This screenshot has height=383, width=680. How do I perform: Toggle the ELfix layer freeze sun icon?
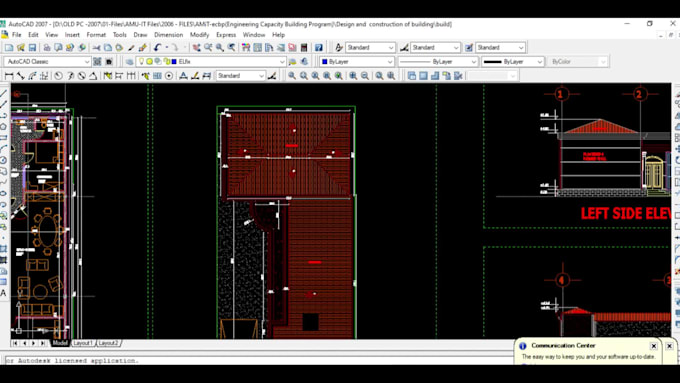click(149, 62)
